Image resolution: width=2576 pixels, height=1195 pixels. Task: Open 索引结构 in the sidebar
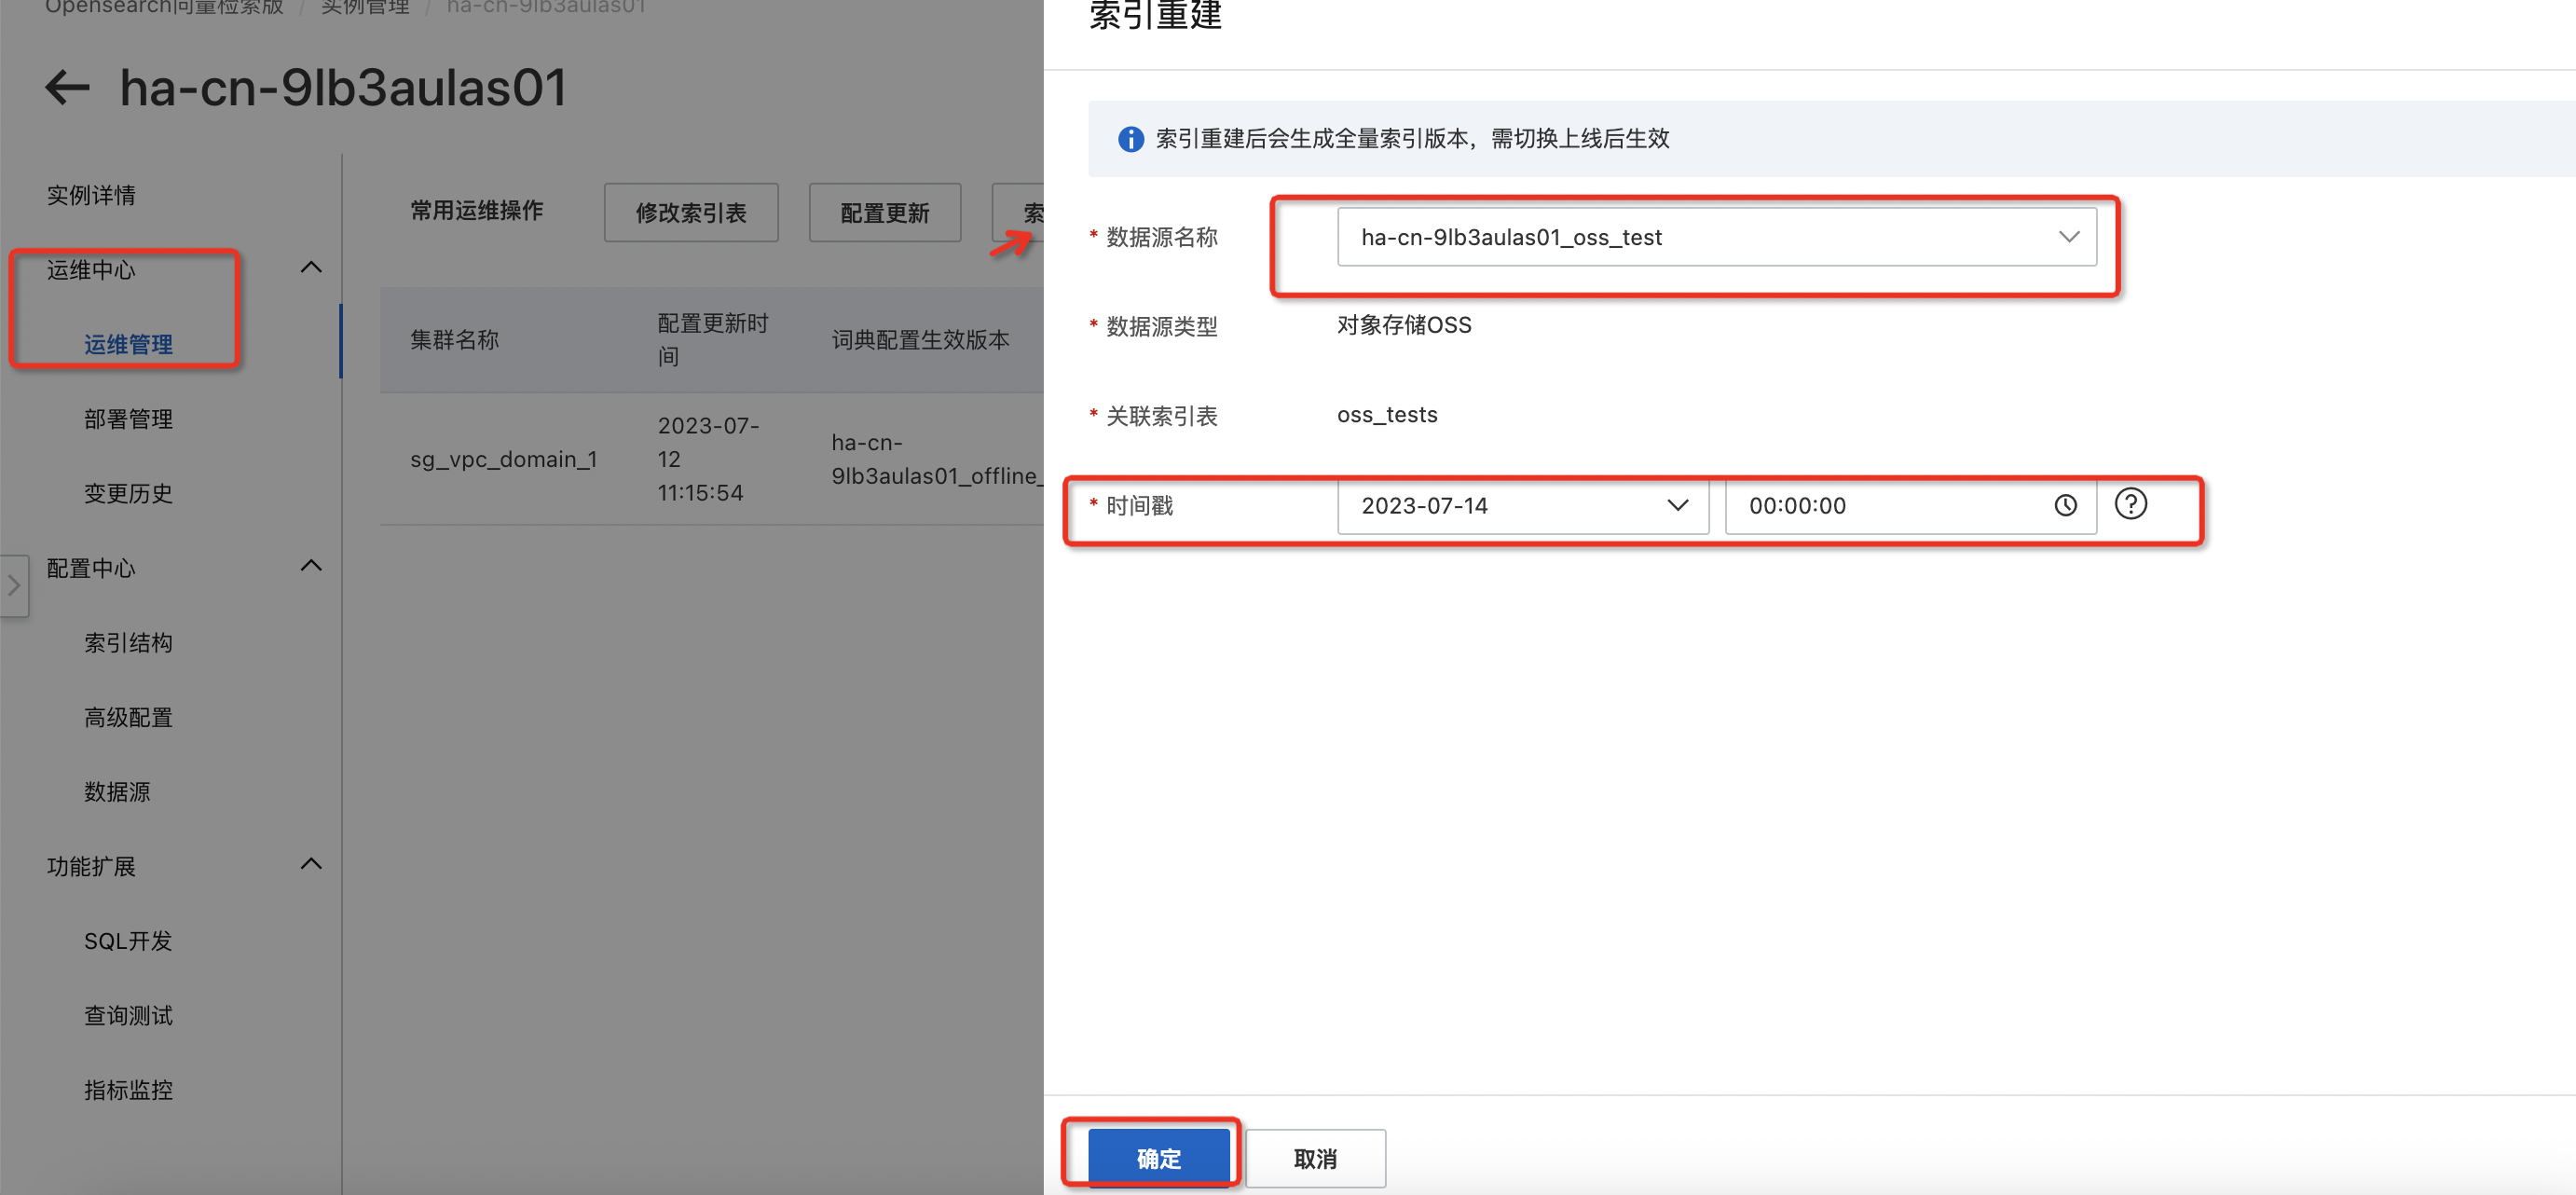(x=128, y=643)
